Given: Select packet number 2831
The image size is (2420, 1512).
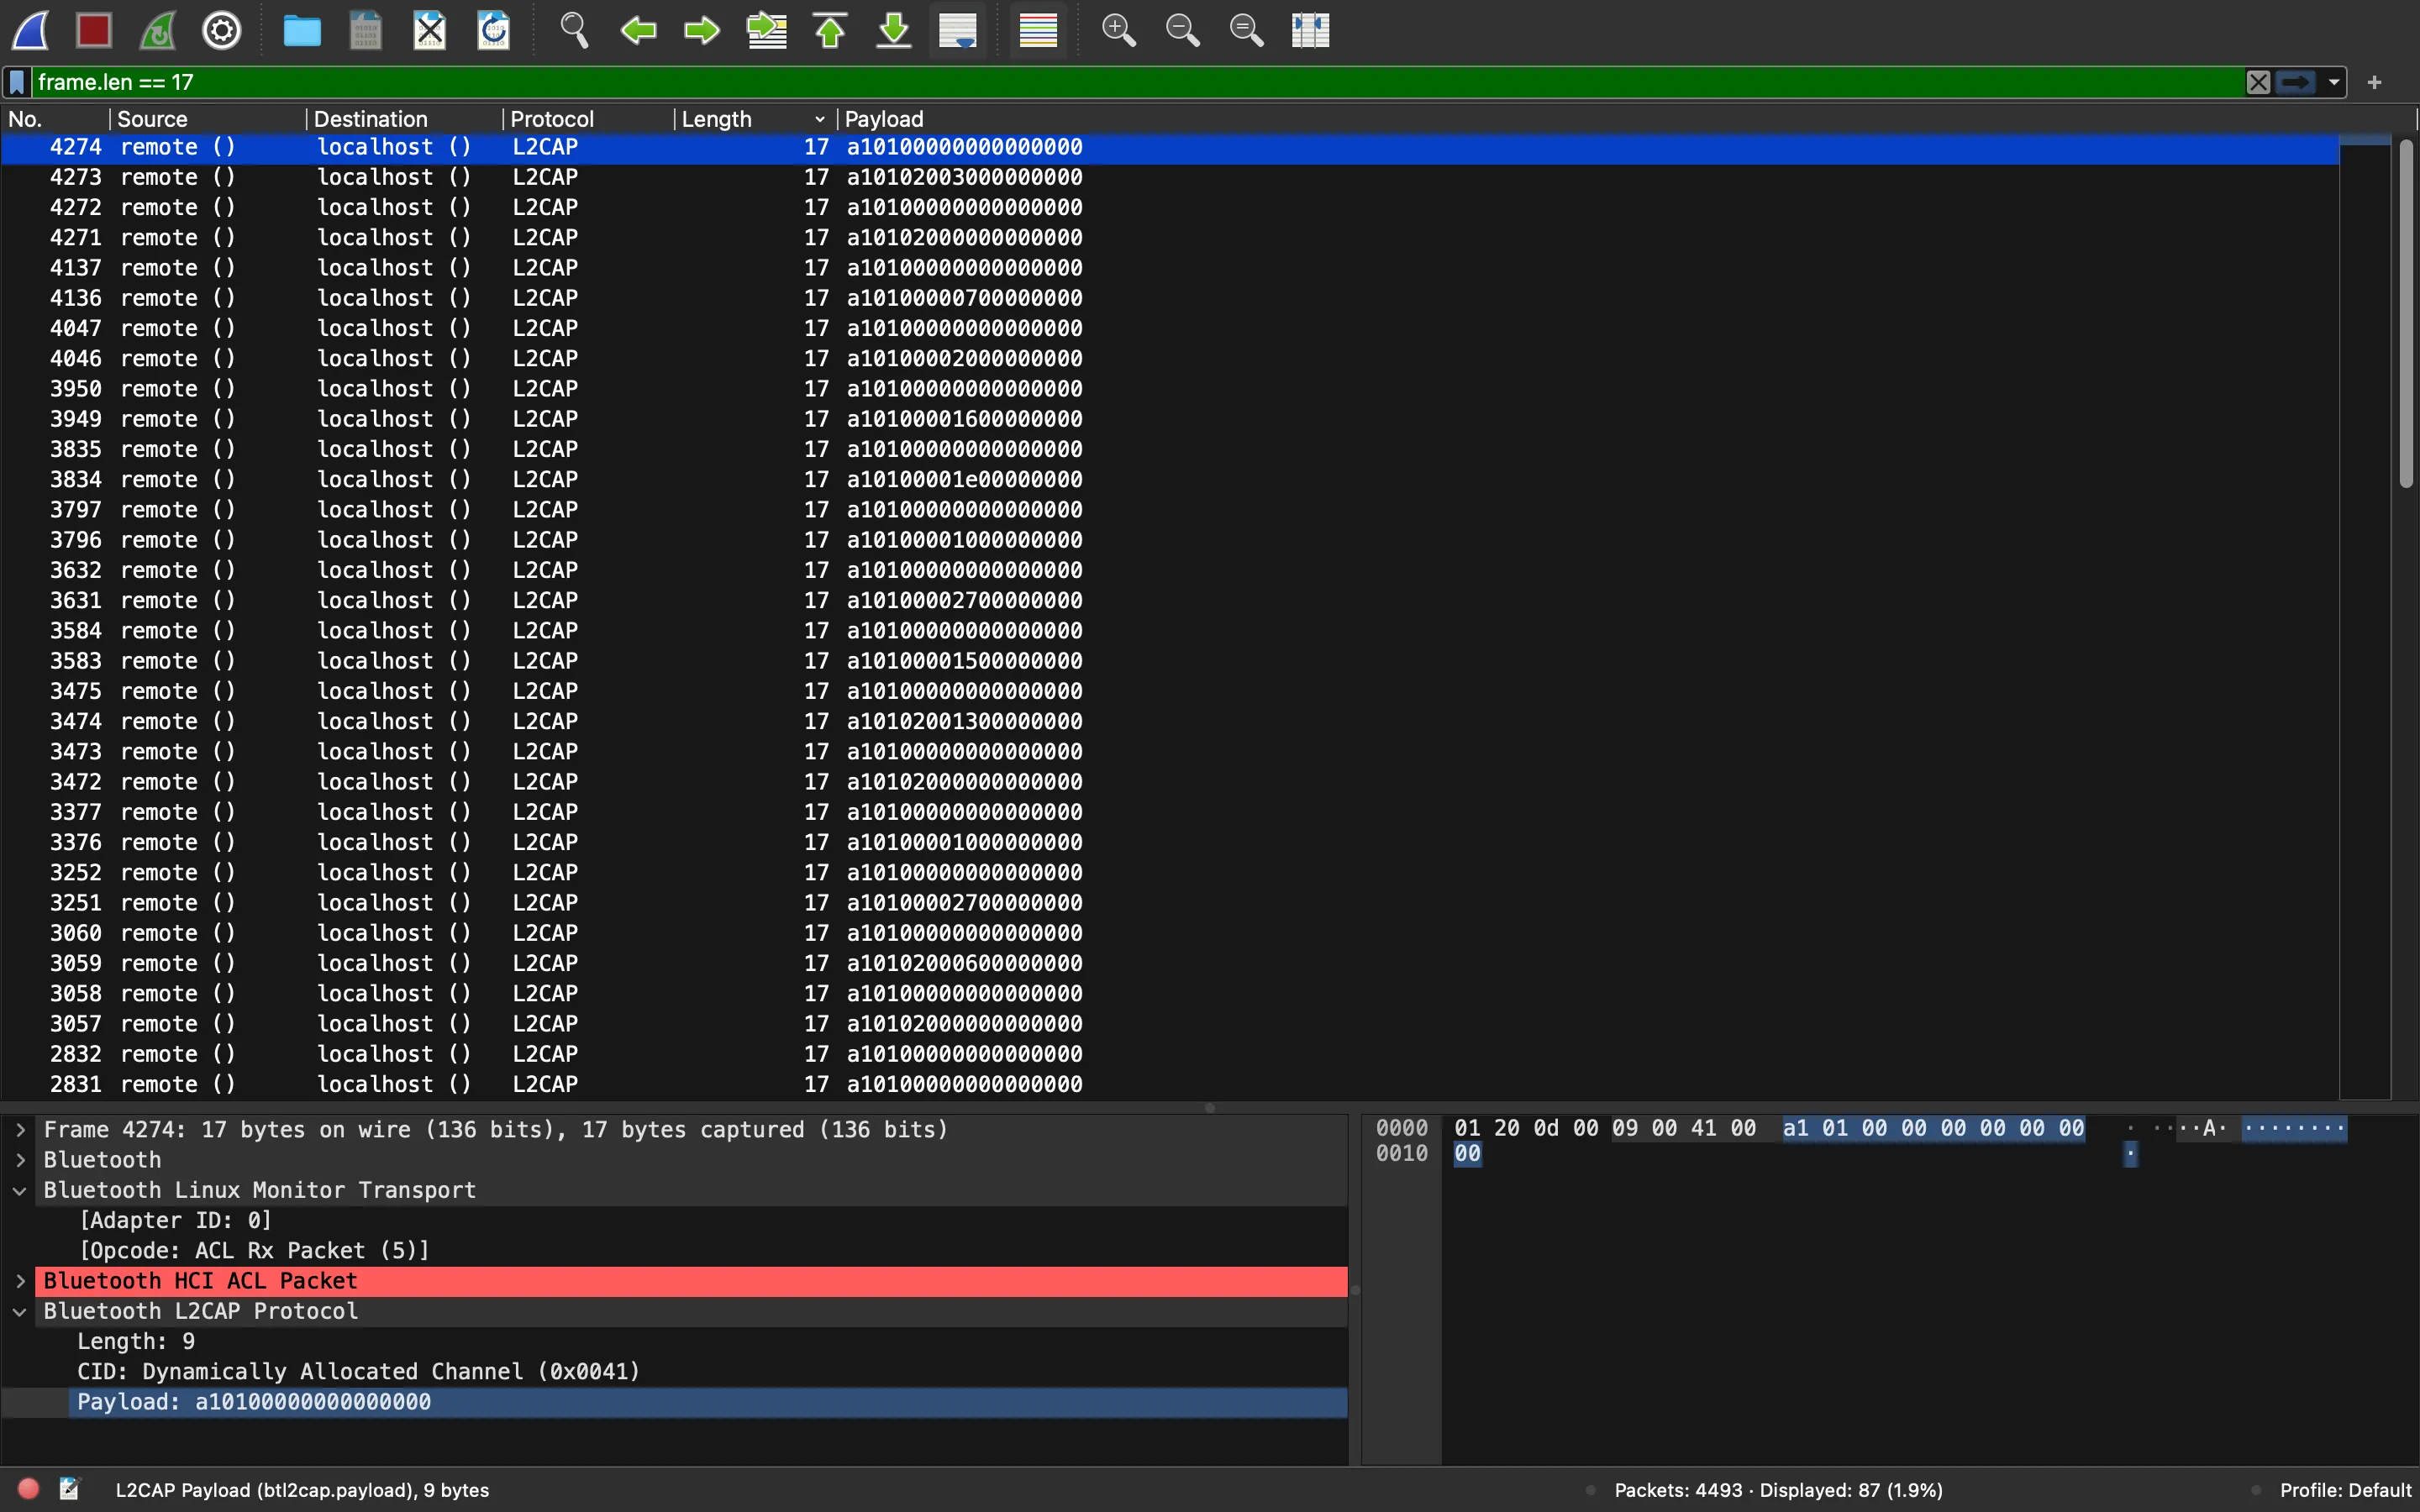Looking at the screenshot, I should 1170,1084.
